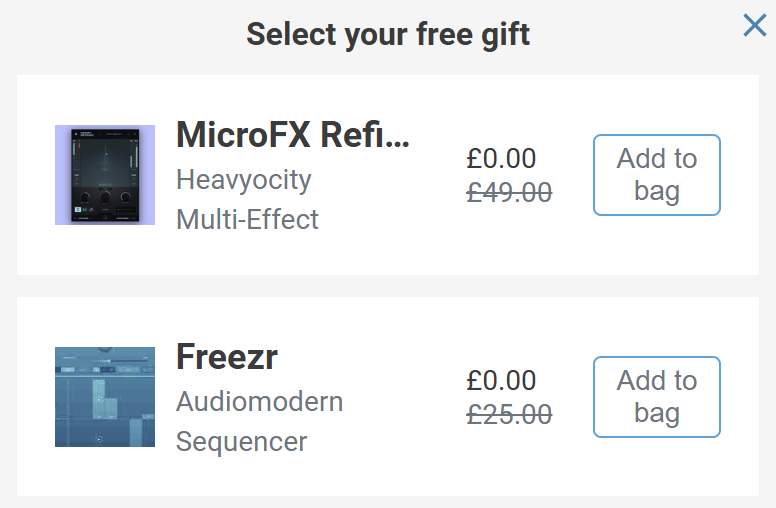Click the Freezr £0.00 price
This screenshot has width=776, height=508.
501,380
